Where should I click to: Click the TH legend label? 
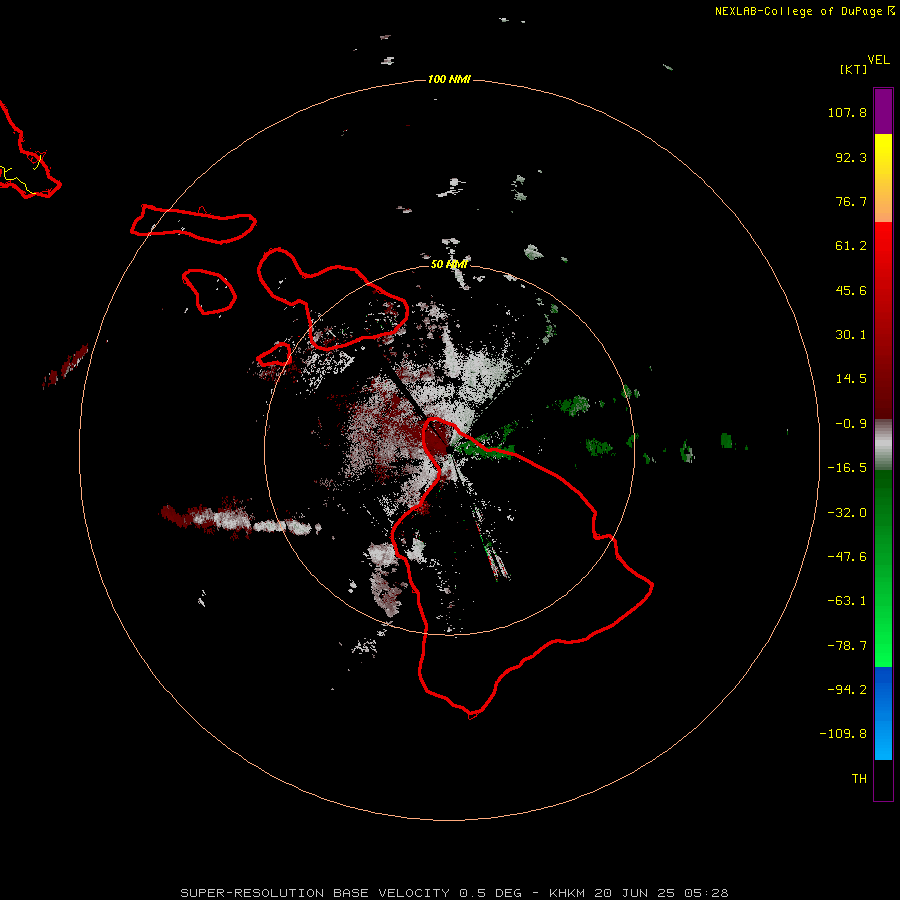point(859,779)
